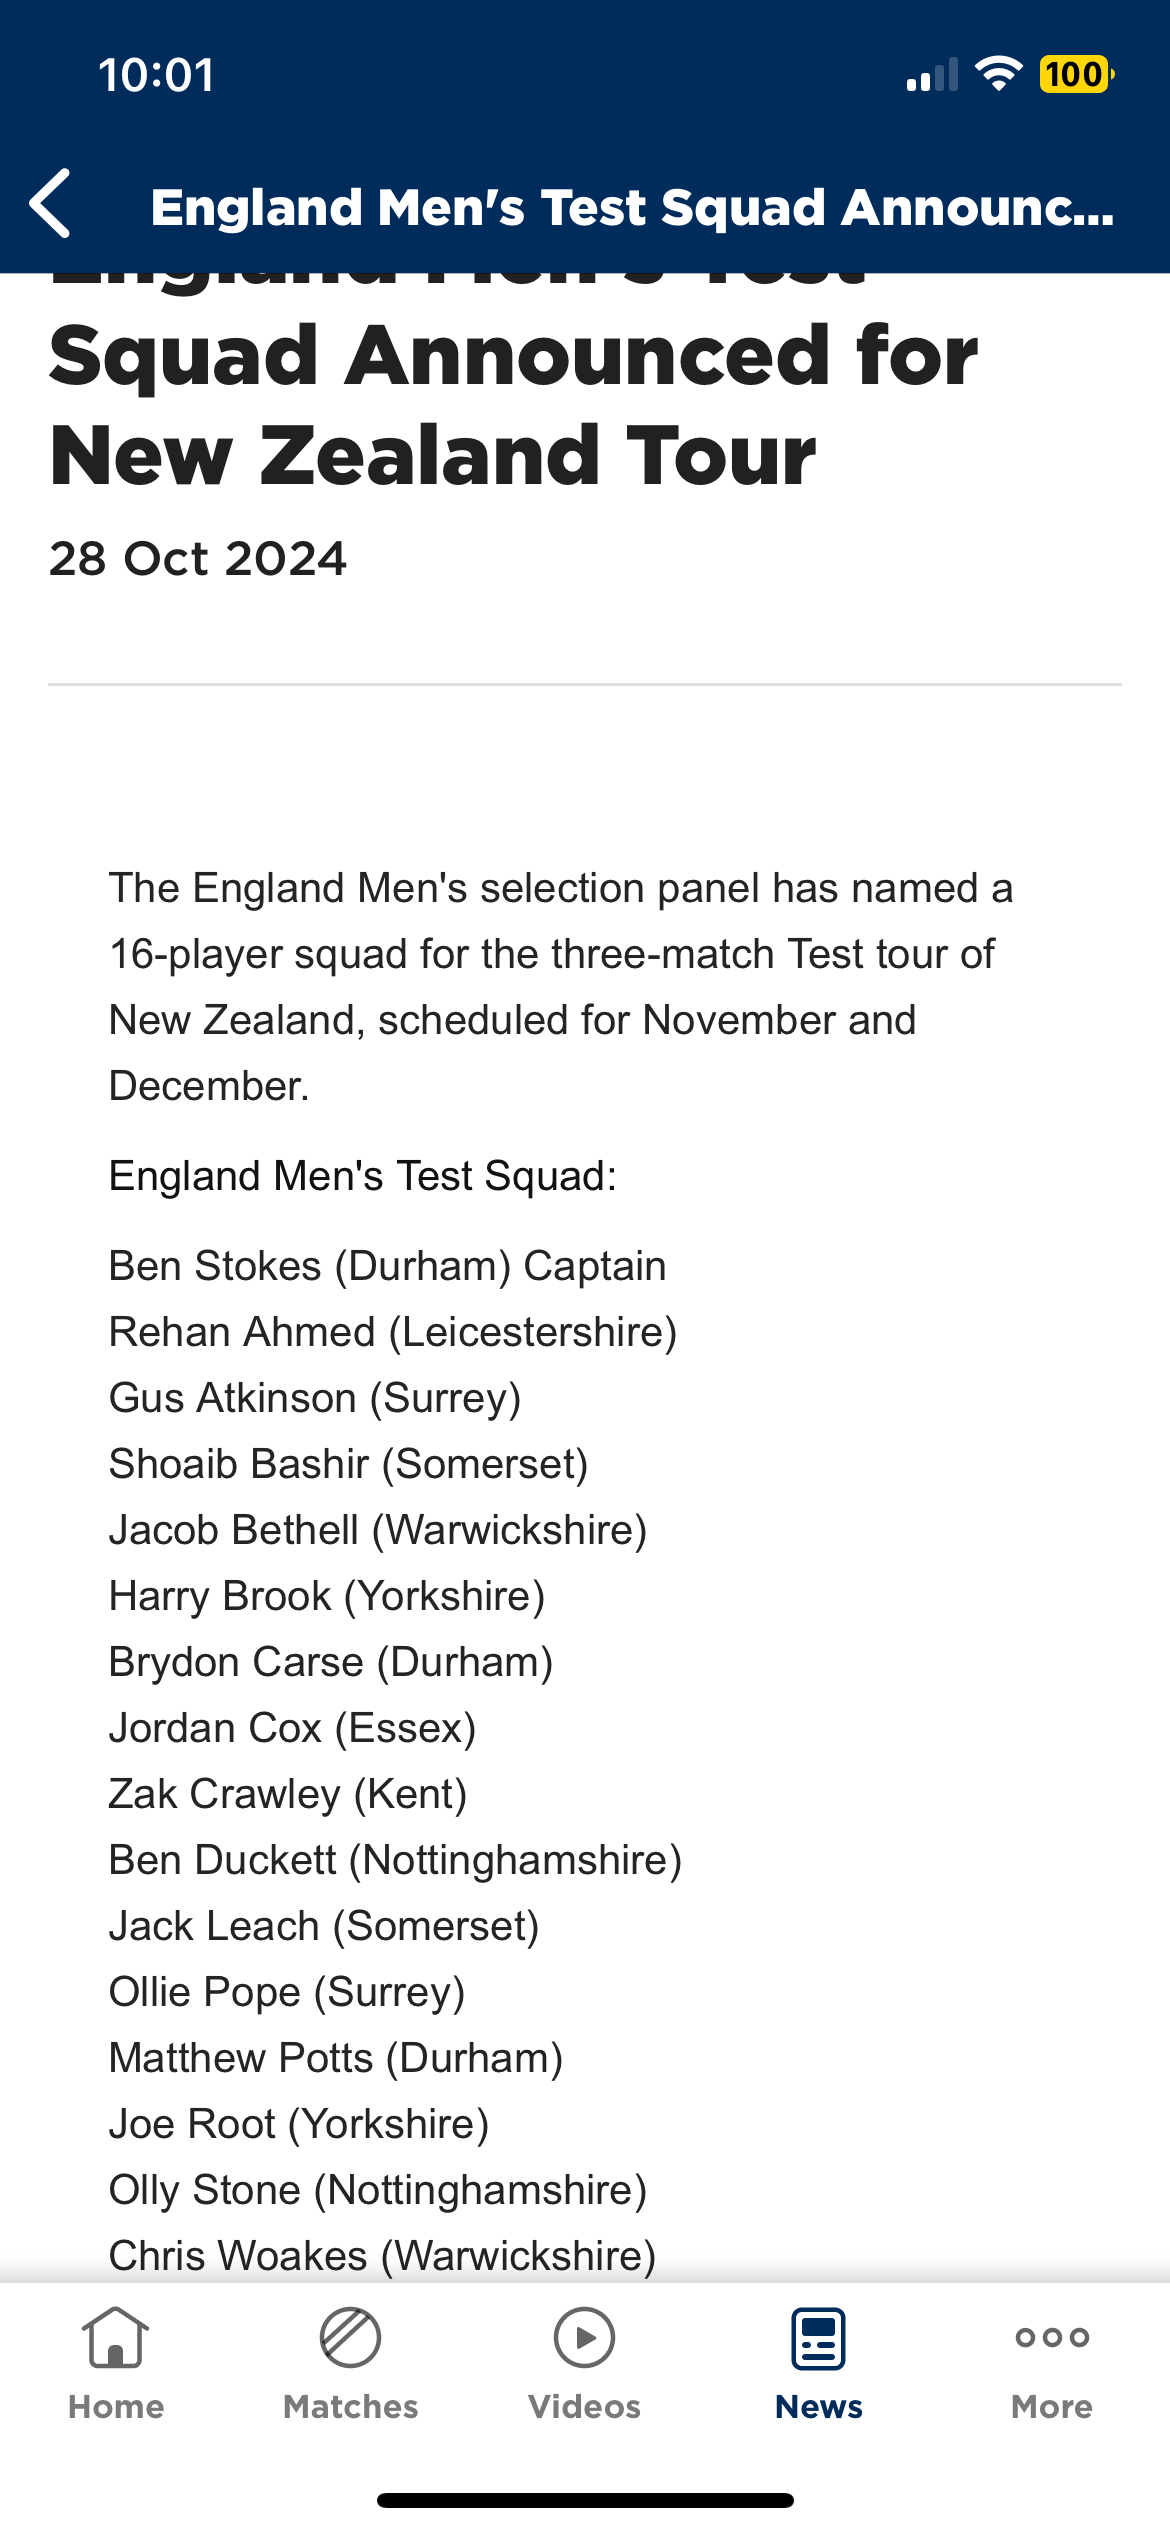Open the Matches cricket ball icon
This screenshot has height=2532, width=1170.
[350, 2338]
